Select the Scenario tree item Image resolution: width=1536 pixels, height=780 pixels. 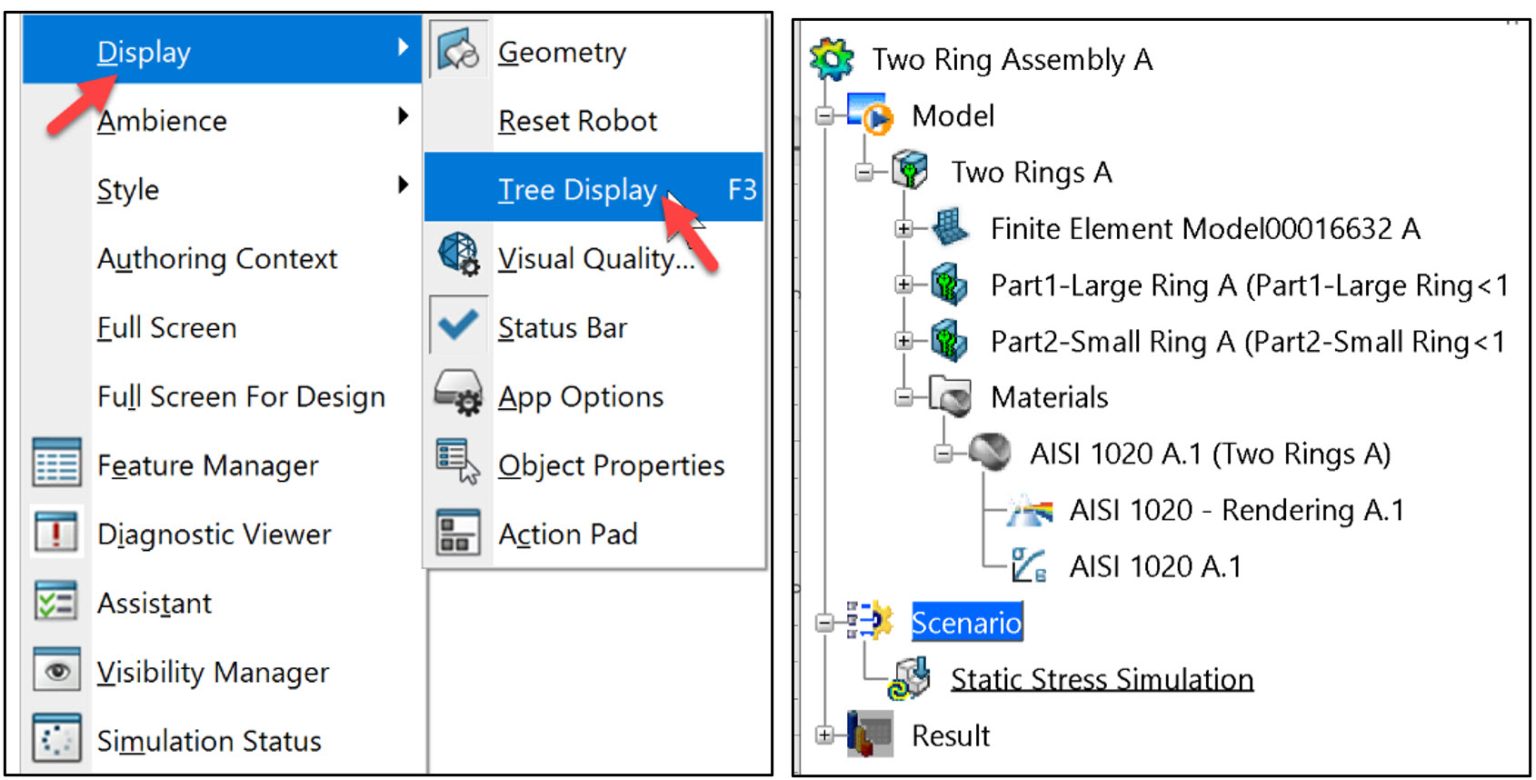click(966, 622)
